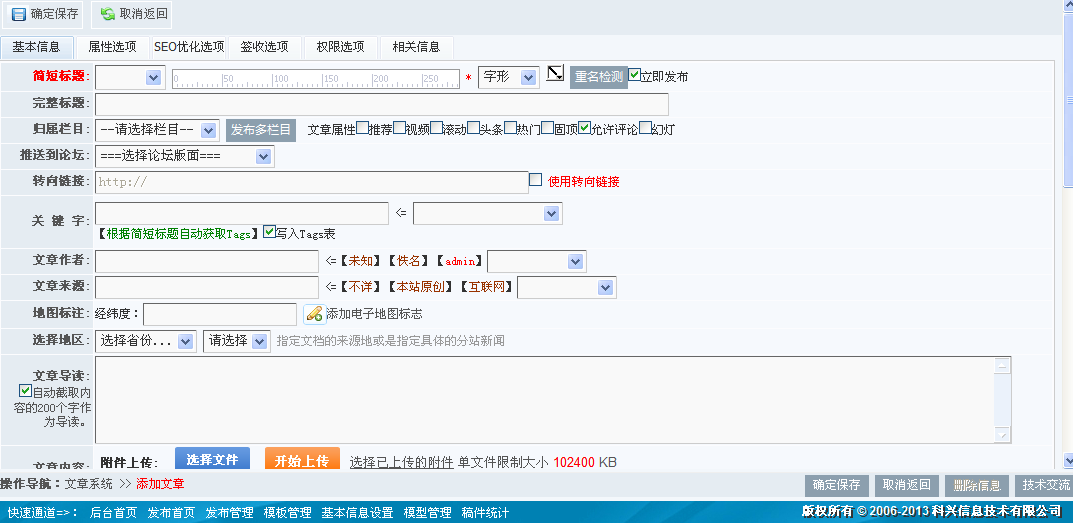Switch to the 相关信息 tab
1073x523 pixels.
[417, 47]
